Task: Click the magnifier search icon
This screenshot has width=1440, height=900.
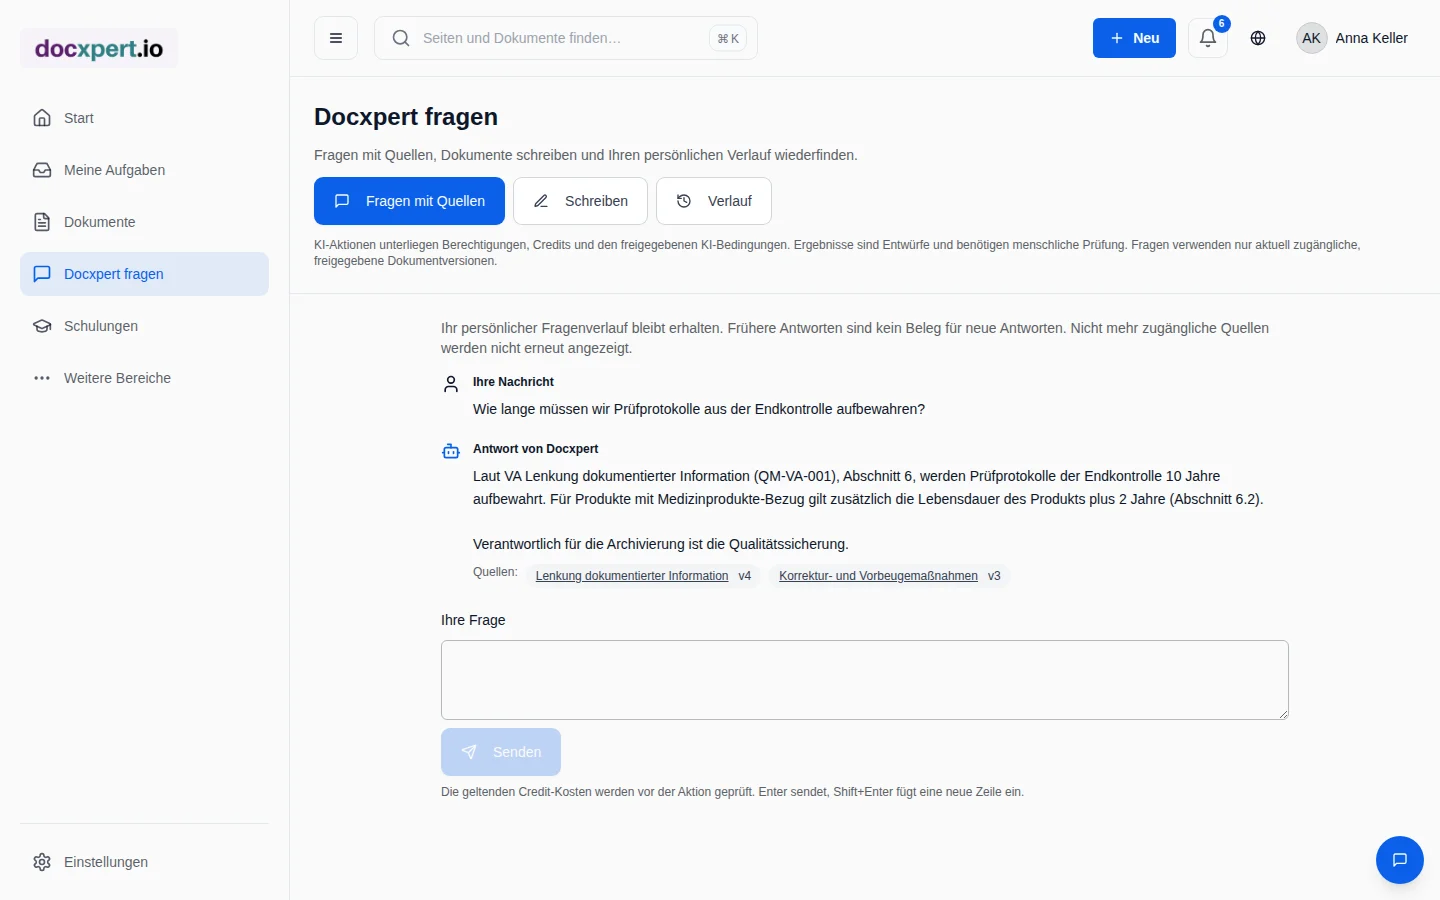Action: (x=401, y=38)
